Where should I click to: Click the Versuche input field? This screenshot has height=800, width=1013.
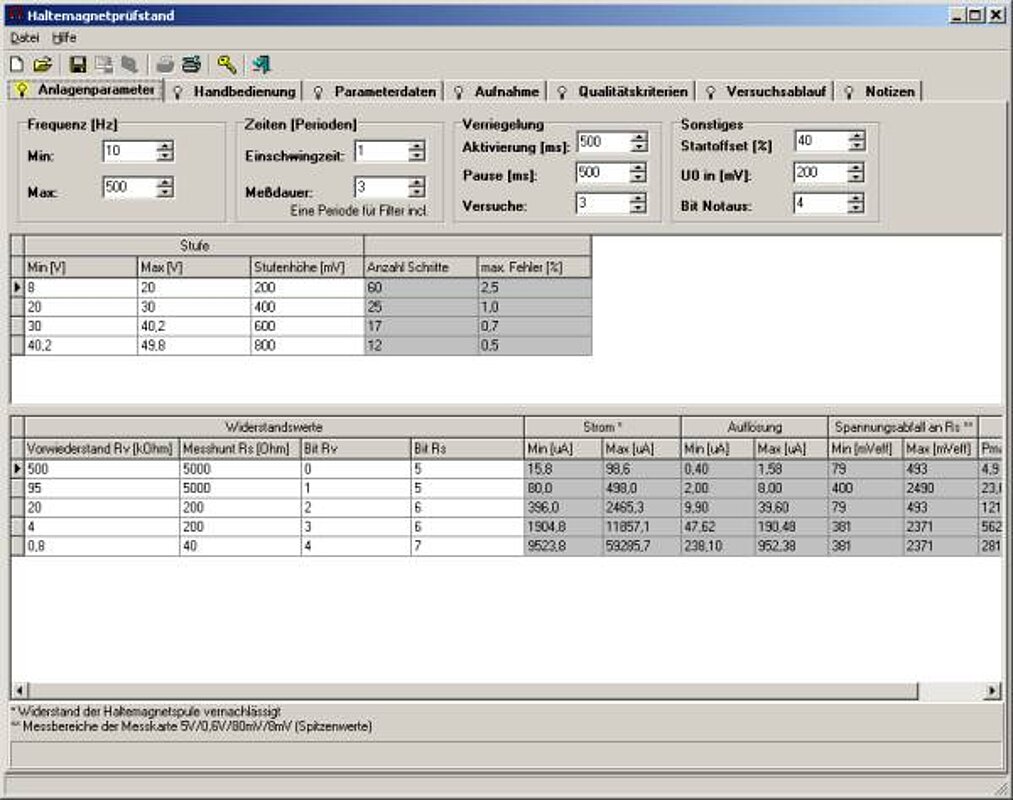click(603, 204)
